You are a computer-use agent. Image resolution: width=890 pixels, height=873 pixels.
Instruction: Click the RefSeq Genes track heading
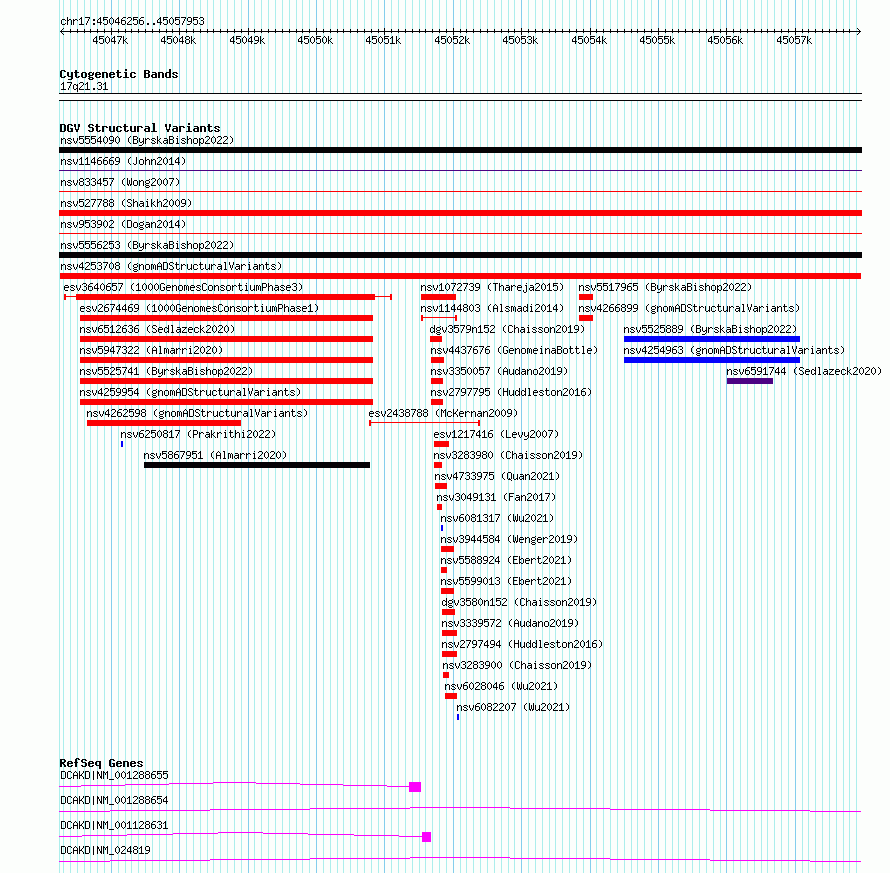101,763
